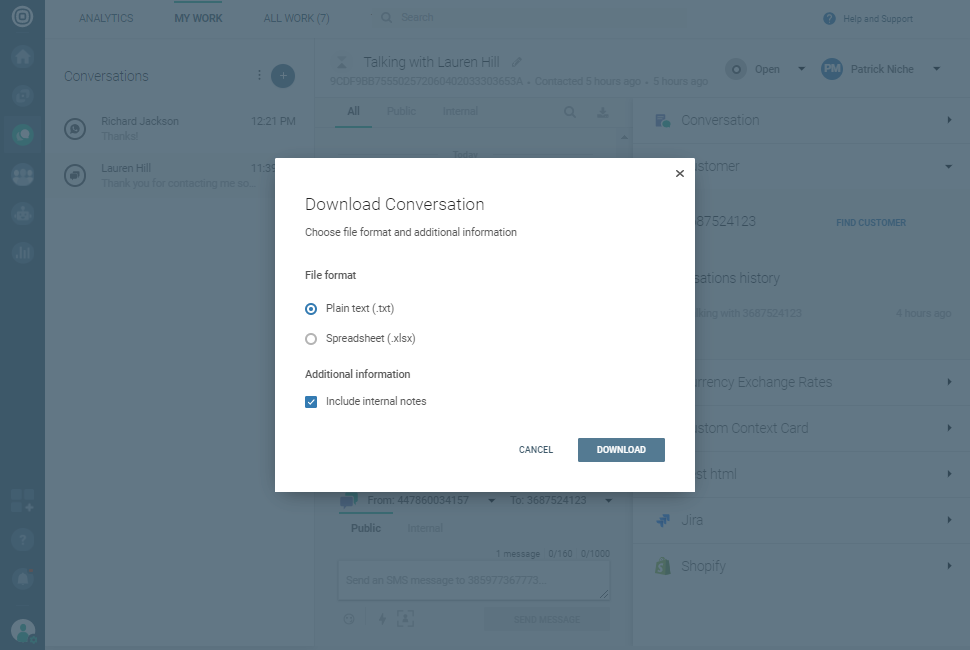Expand the Shopify panel
This screenshot has height=650, width=970.
click(x=948, y=566)
